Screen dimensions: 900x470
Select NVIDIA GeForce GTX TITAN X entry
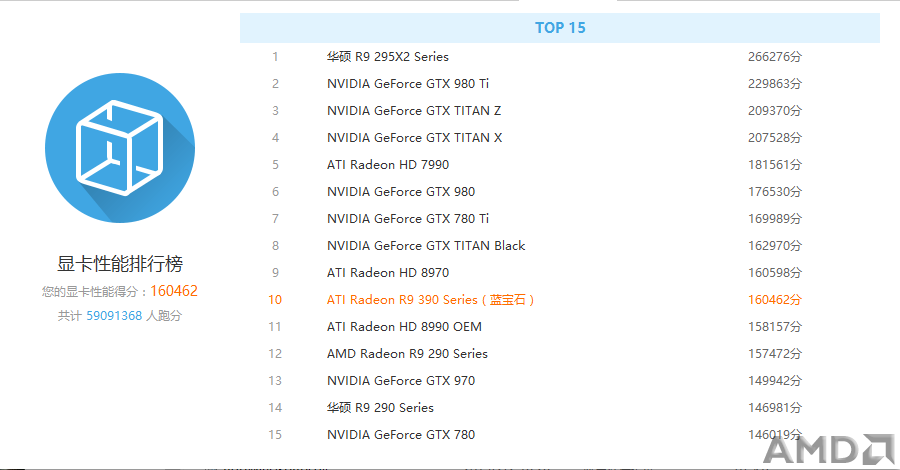[x=414, y=138]
